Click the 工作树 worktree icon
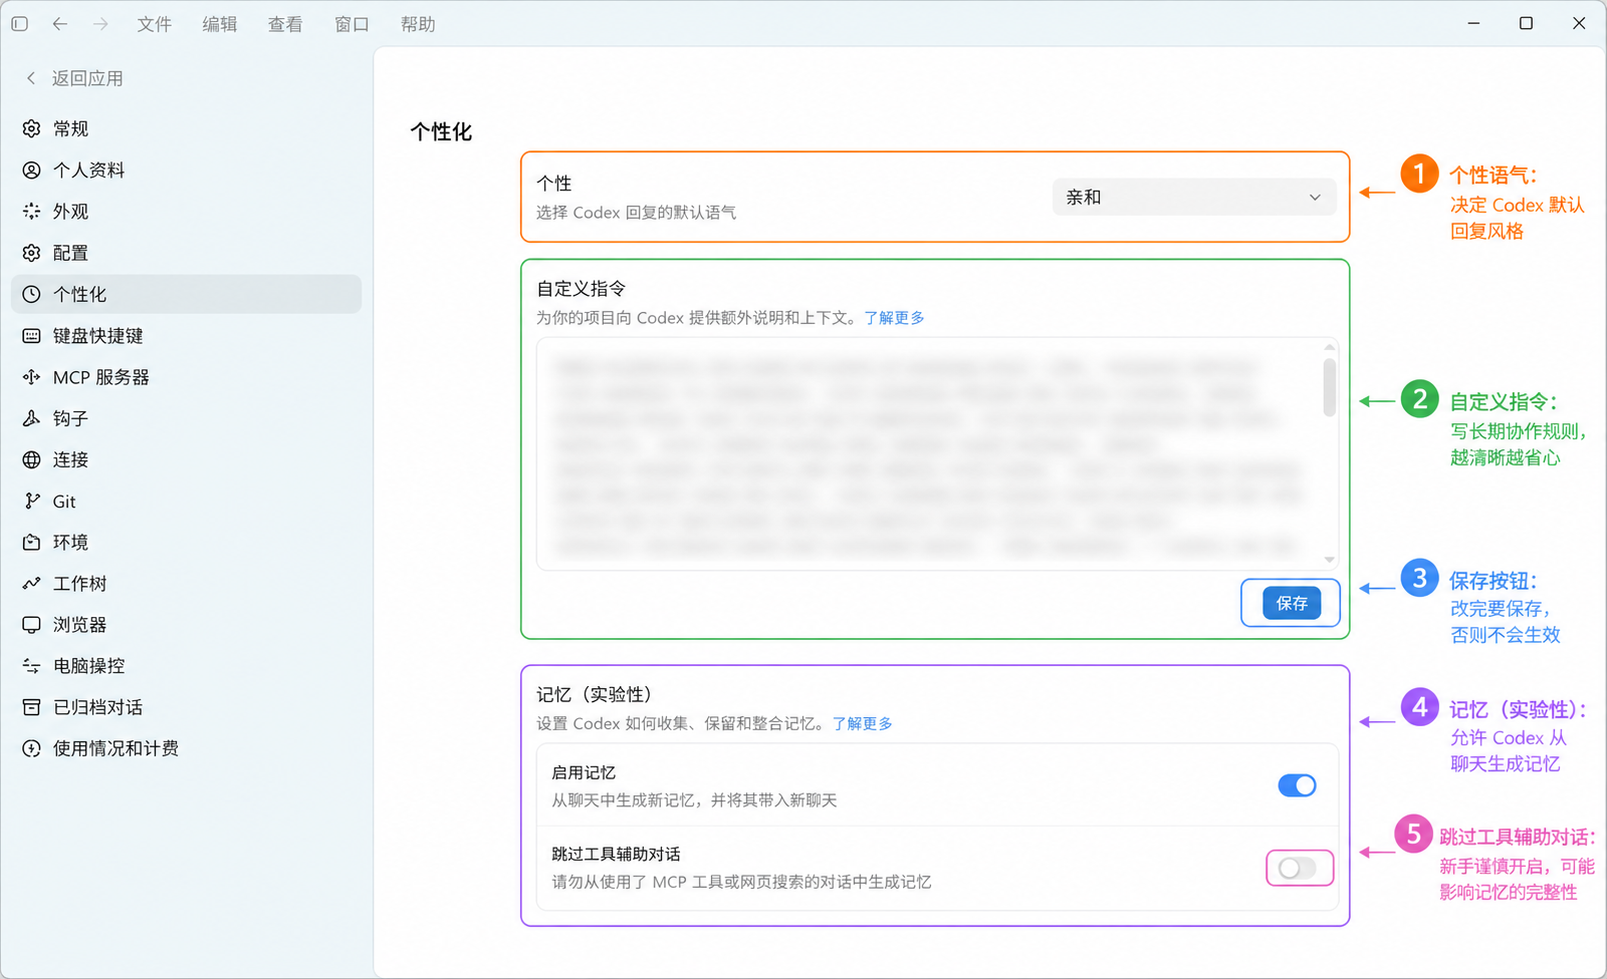1607x979 pixels. pos(32,583)
